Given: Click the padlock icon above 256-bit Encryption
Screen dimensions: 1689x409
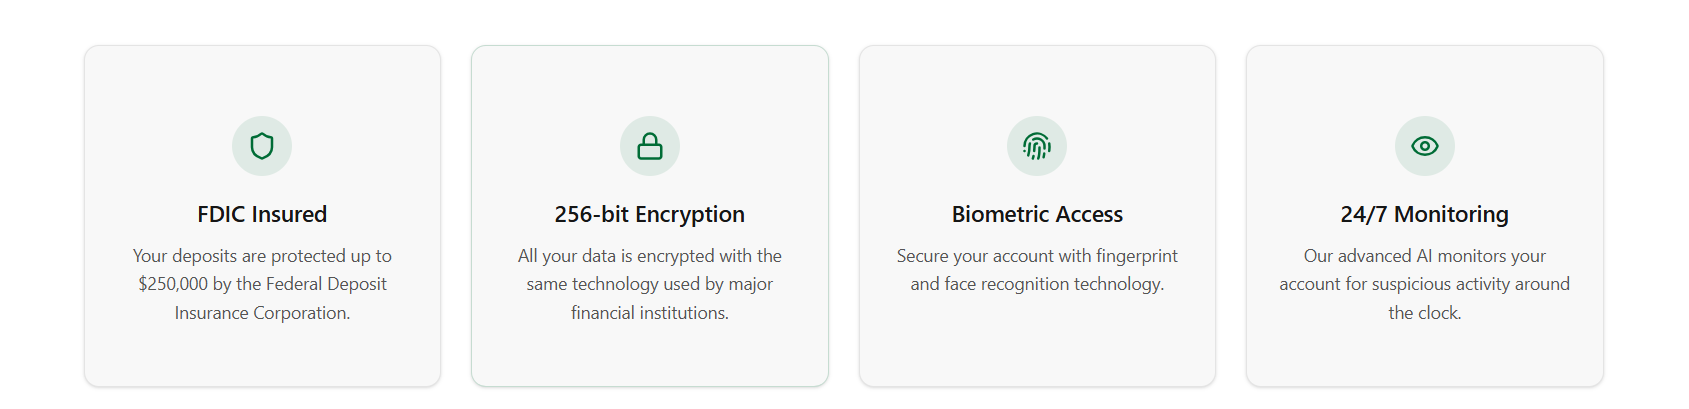Looking at the screenshot, I should pyautogui.click(x=650, y=146).
